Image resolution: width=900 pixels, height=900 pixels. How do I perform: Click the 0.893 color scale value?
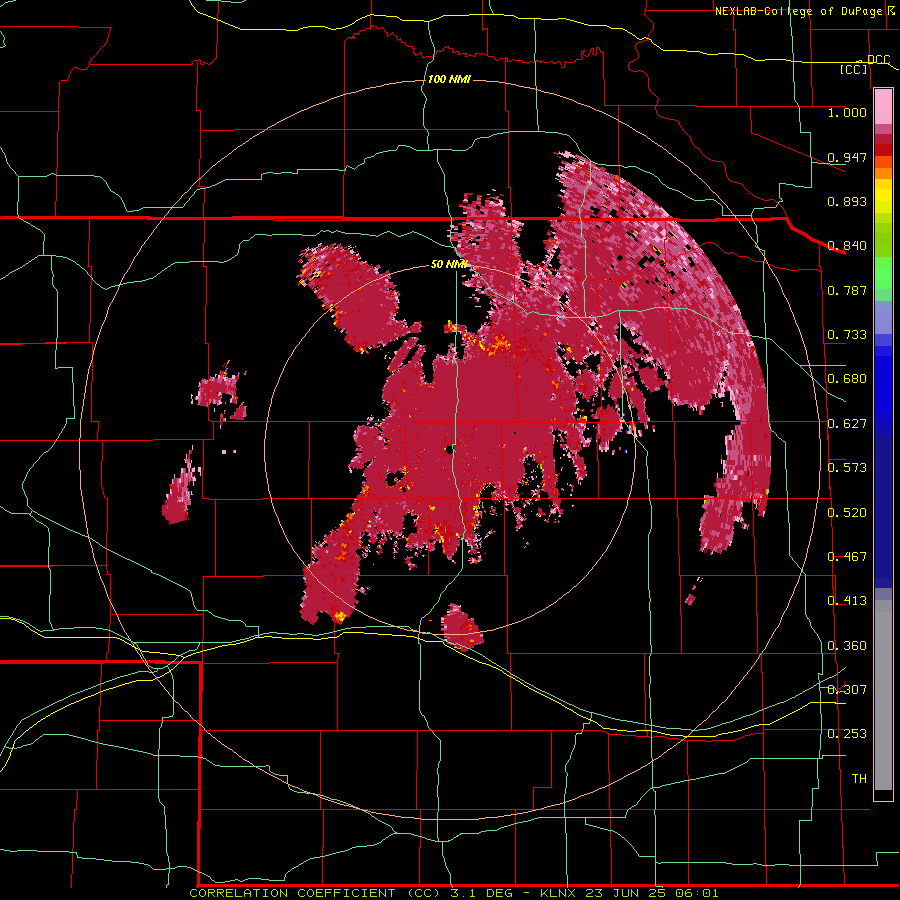pyautogui.click(x=847, y=201)
